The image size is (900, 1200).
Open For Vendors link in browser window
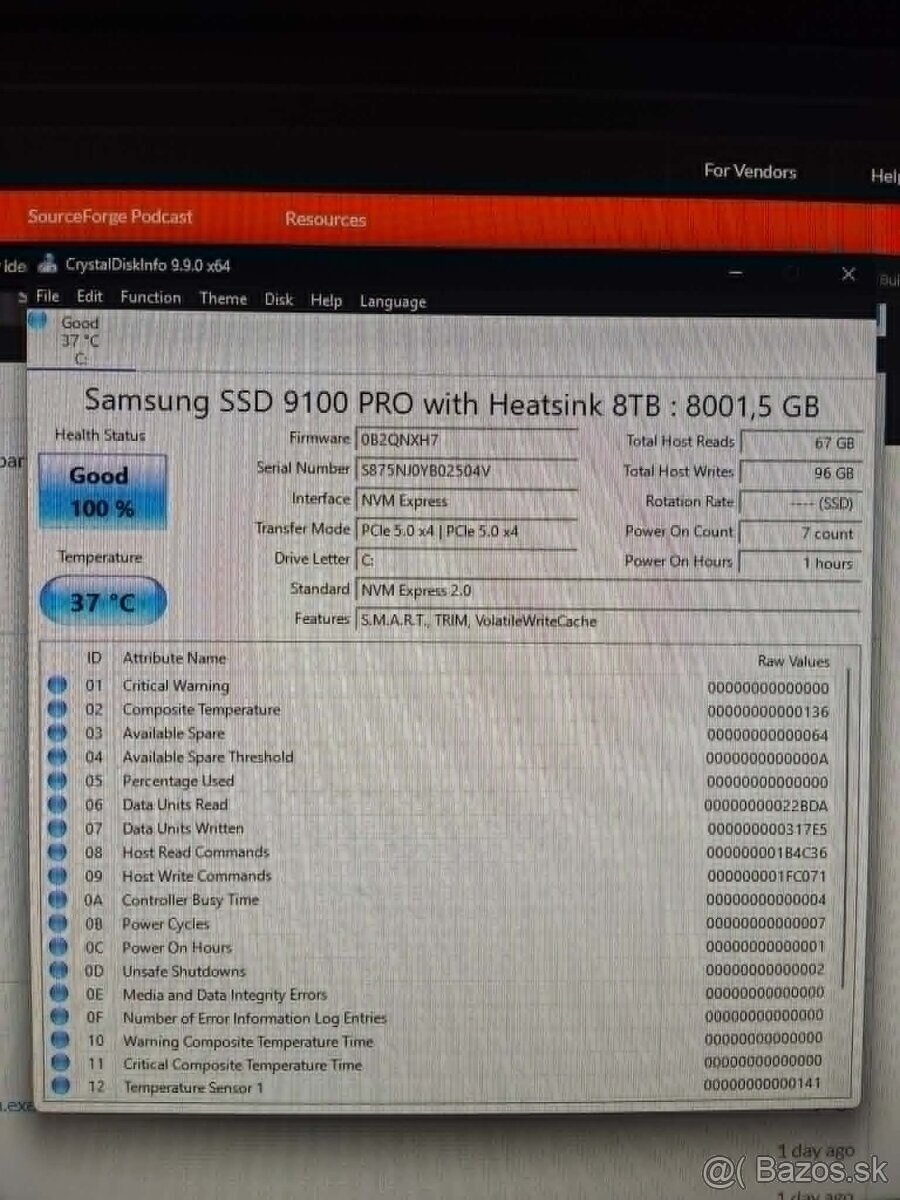[750, 171]
